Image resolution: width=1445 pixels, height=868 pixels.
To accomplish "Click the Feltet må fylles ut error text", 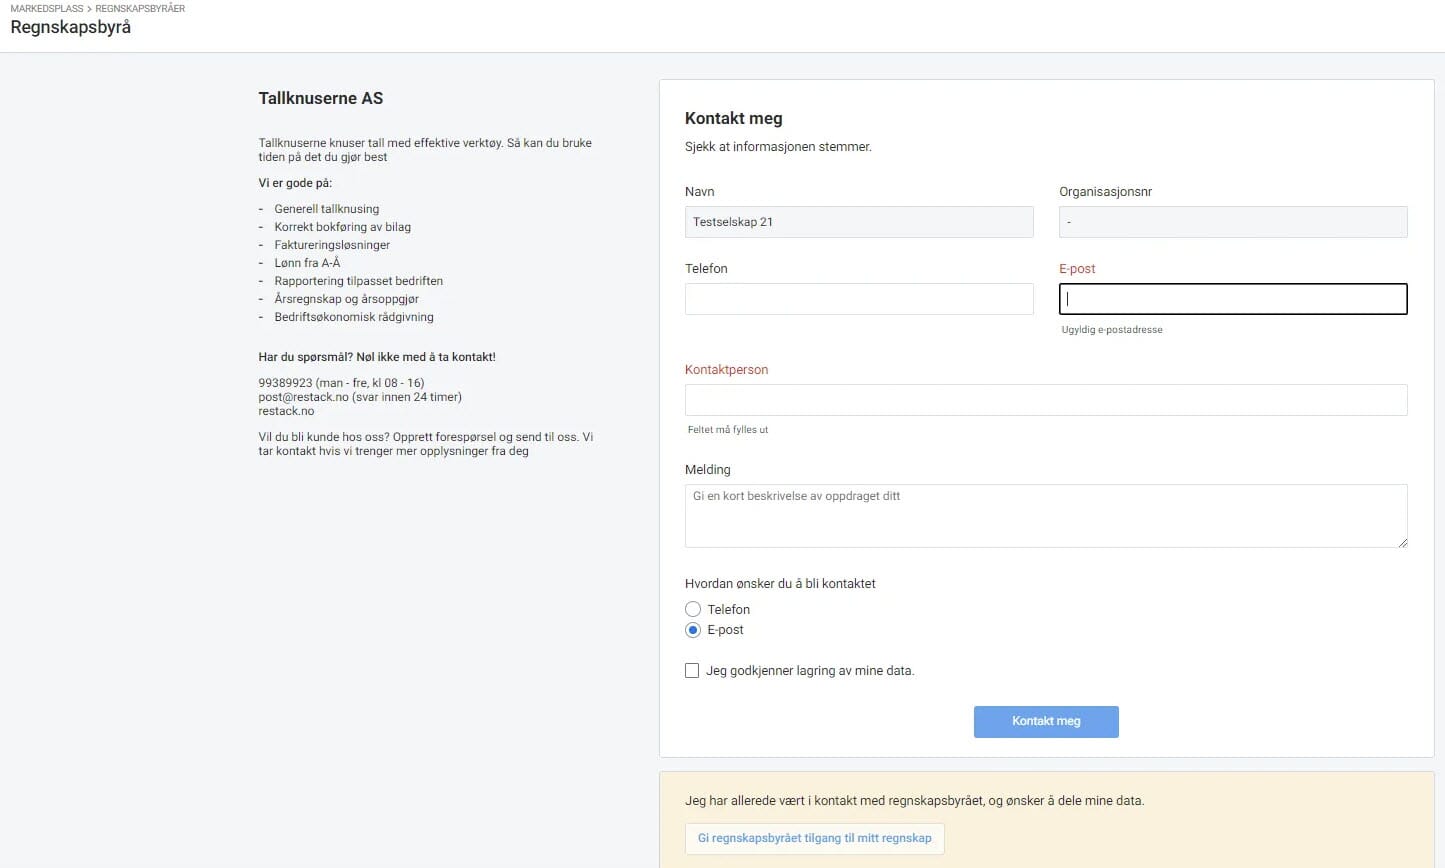I will 728,430.
